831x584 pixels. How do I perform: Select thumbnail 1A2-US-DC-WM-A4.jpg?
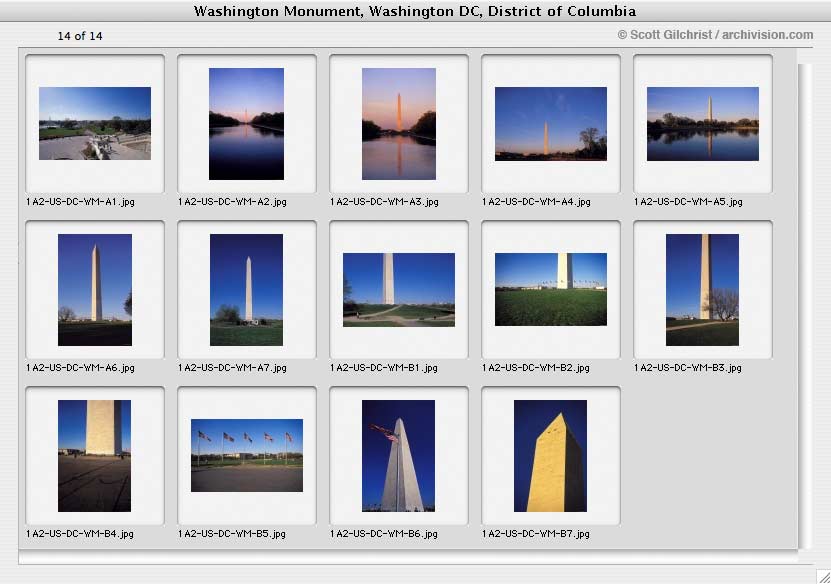[551, 123]
